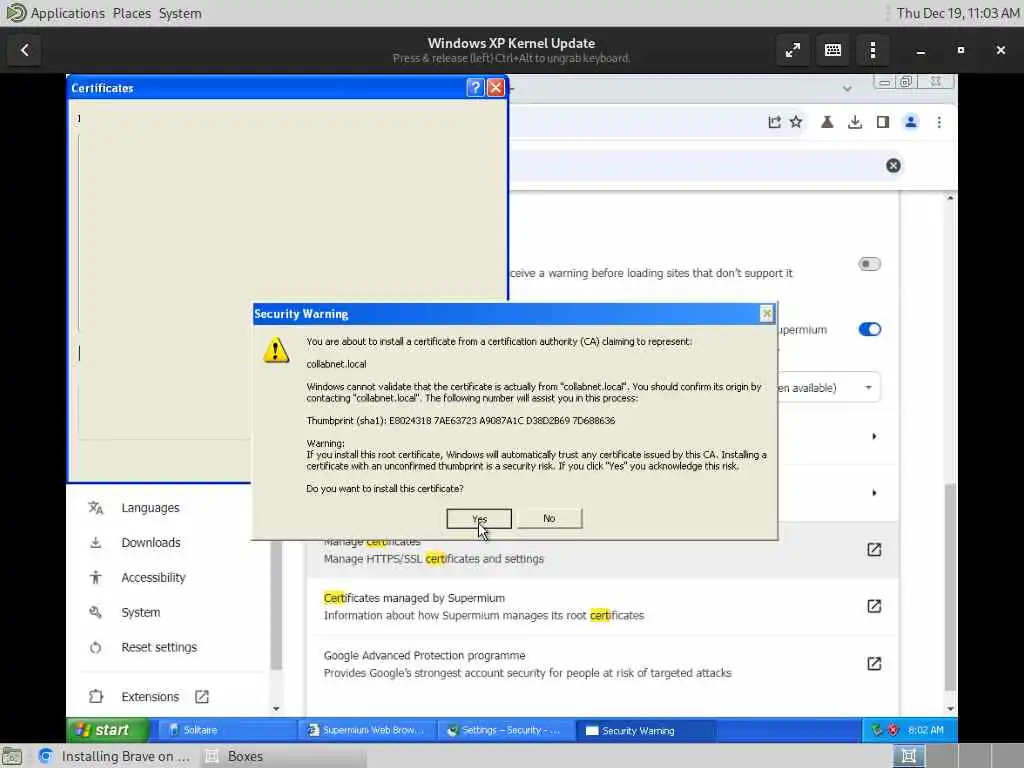Open the browser three-dot menu
The width and height of the screenshot is (1024, 768).
[x=939, y=122]
